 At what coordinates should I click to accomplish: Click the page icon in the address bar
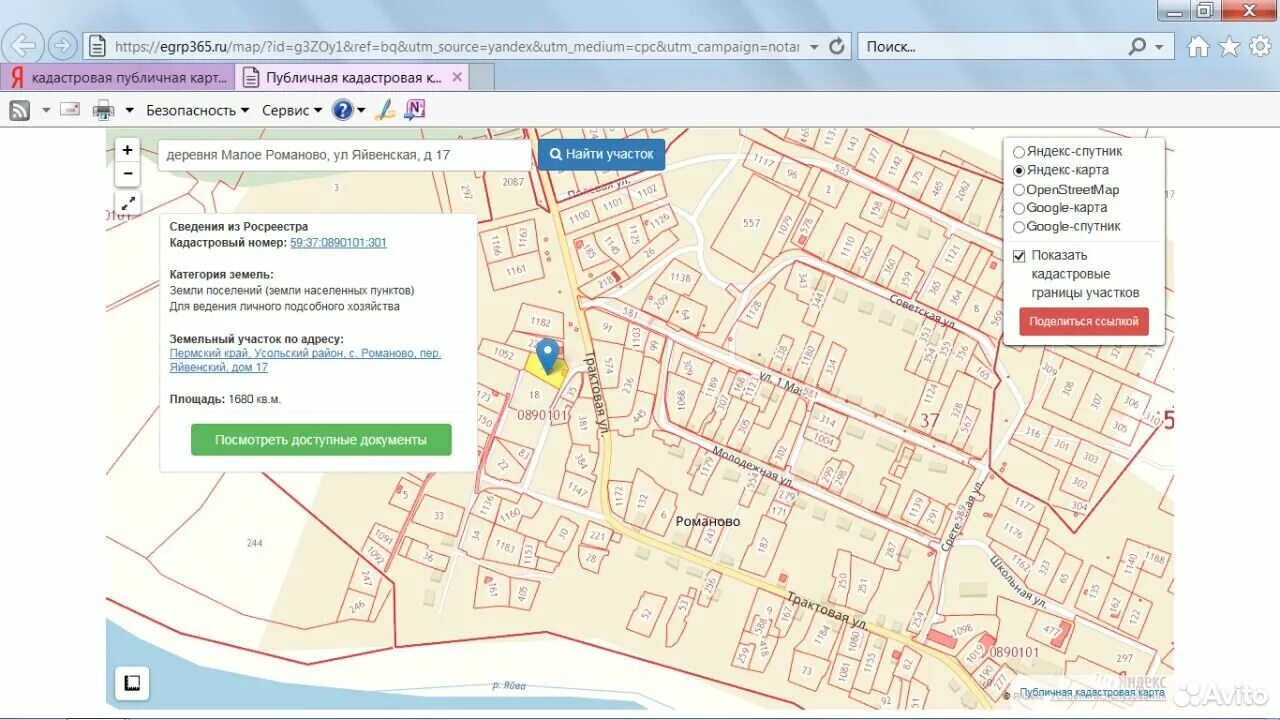point(97,46)
